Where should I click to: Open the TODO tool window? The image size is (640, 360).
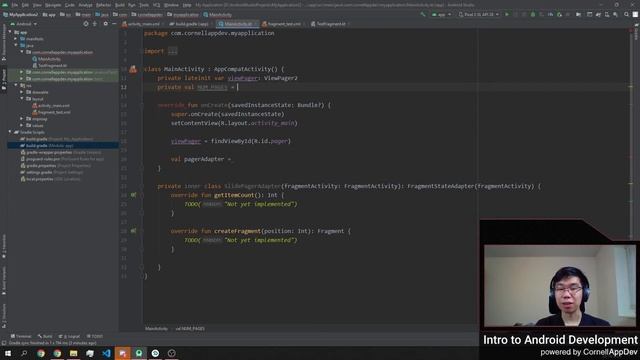point(95,336)
